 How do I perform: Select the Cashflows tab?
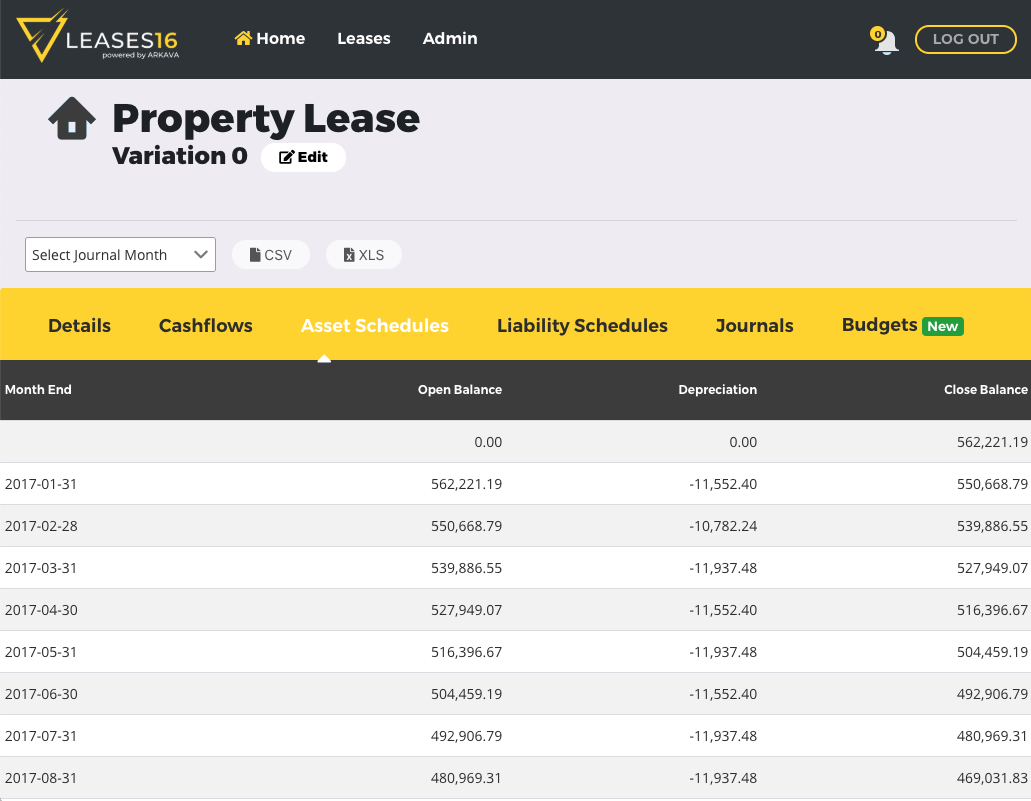205,325
